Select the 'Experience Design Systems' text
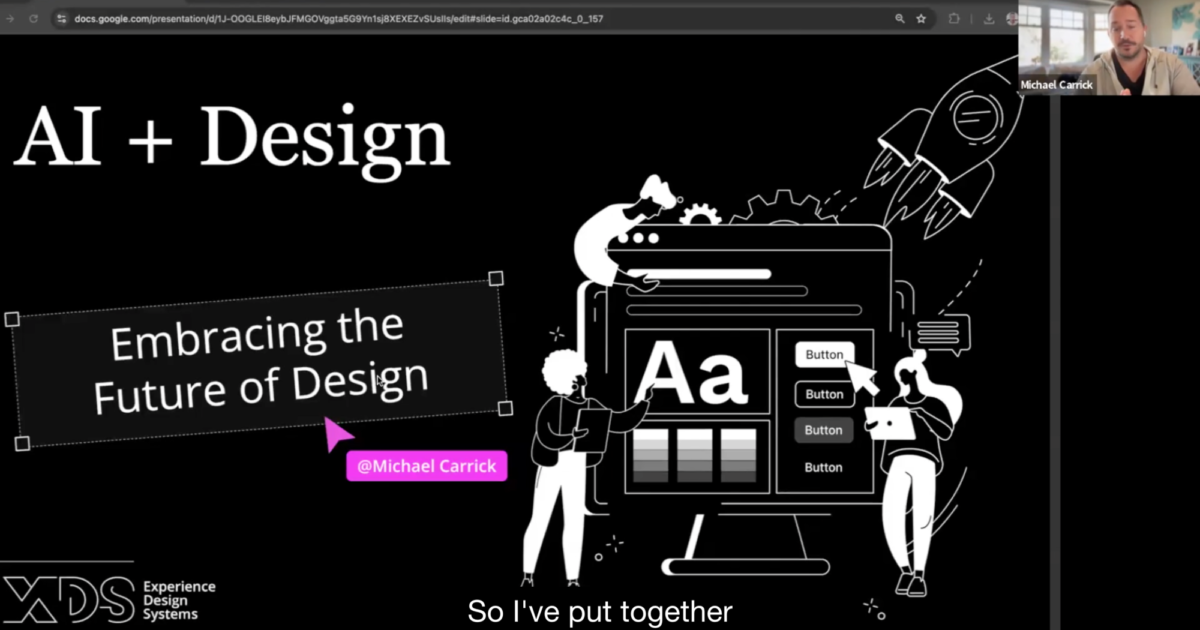The image size is (1200, 630). (179, 600)
